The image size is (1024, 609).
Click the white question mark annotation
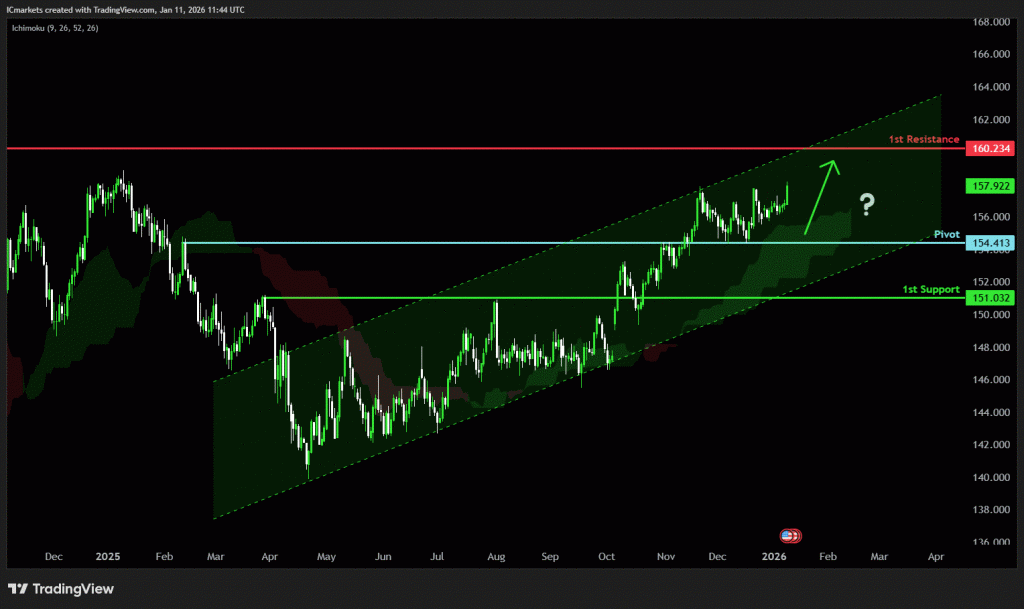866,206
